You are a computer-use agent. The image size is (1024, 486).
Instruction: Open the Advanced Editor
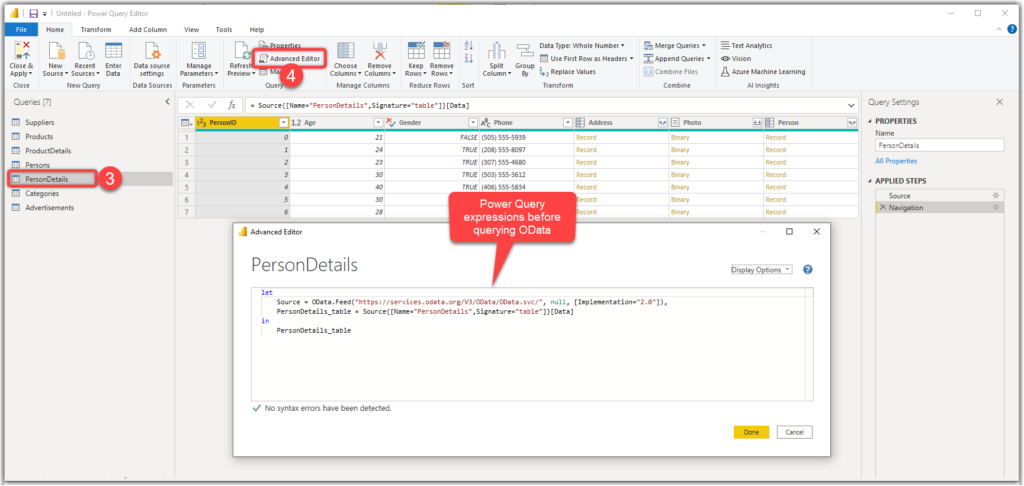[290, 58]
